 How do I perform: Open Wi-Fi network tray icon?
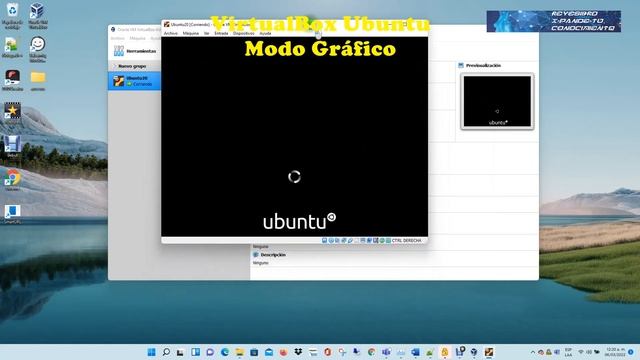pos(580,352)
